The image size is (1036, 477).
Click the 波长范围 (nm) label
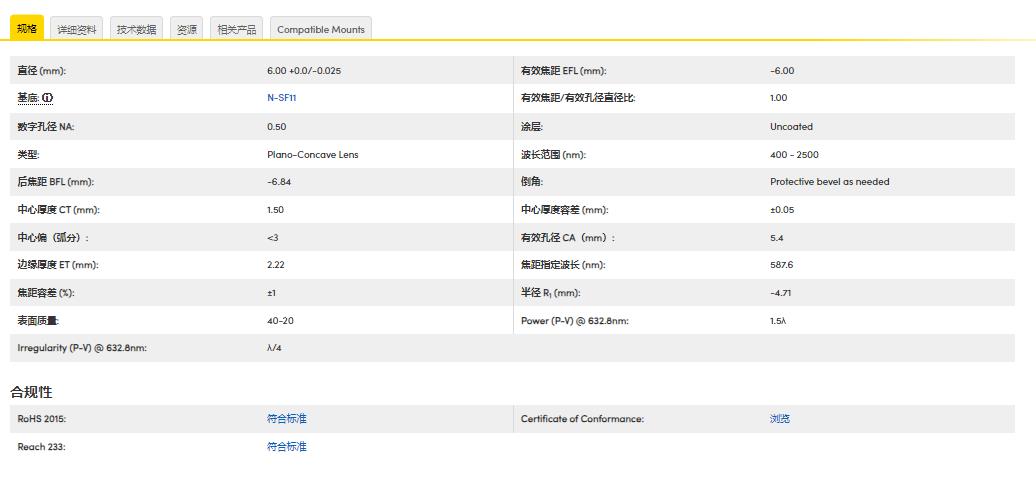click(x=553, y=155)
